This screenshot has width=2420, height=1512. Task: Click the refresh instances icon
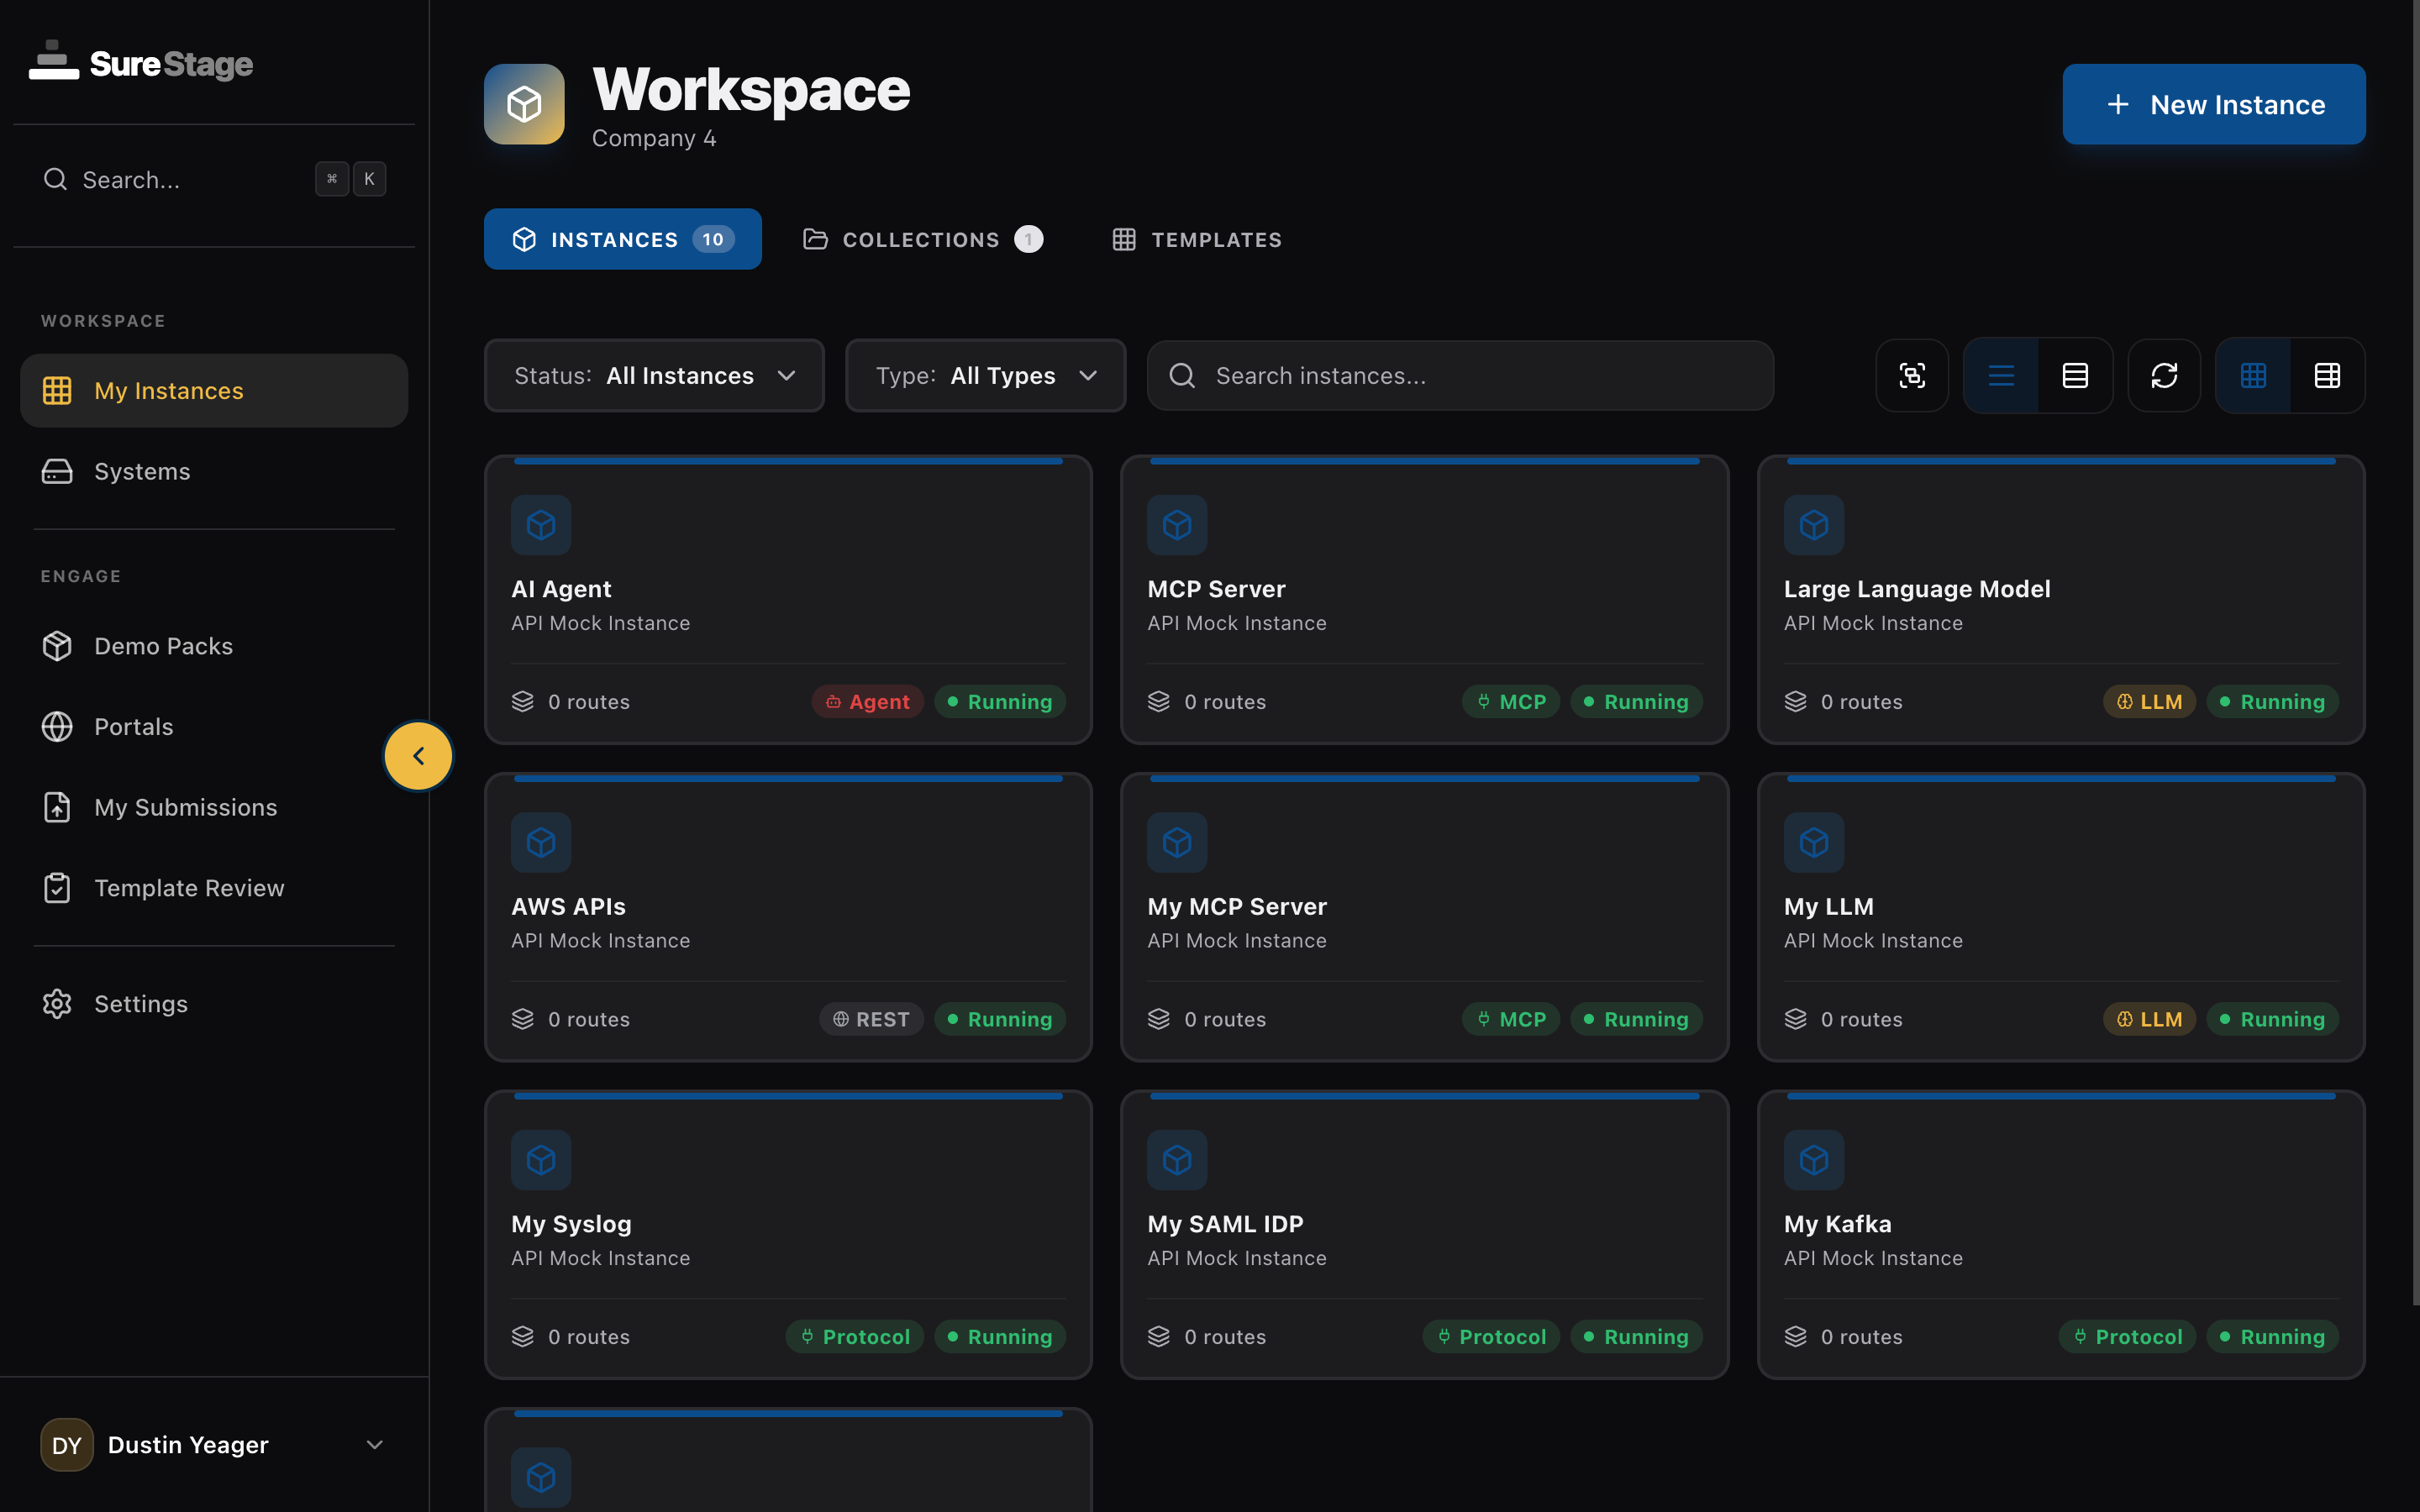point(2164,375)
